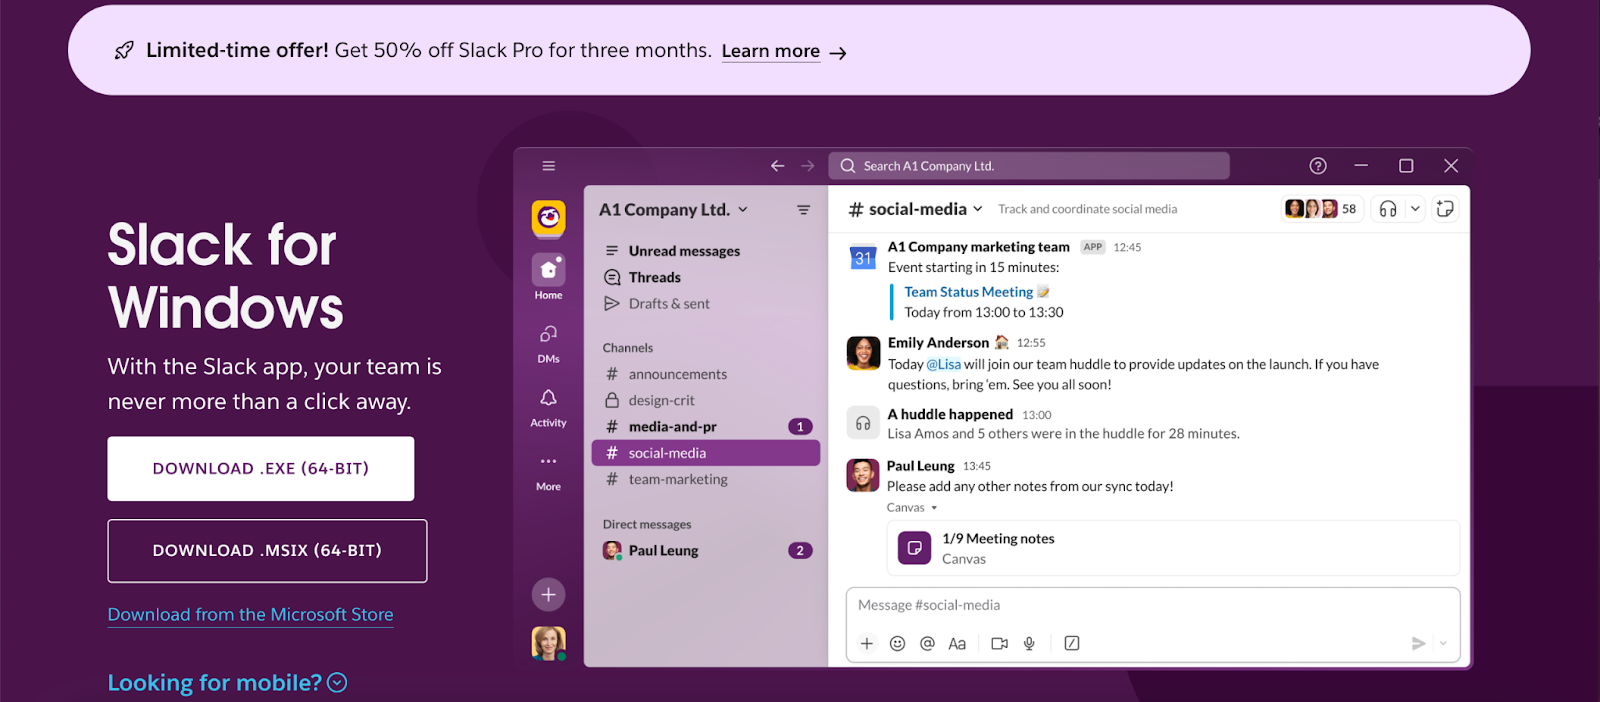The height and width of the screenshot is (702, 1600).
Task: Expand the huddle options chevron
Action: pyautogui.click(x=1415, y=209)
